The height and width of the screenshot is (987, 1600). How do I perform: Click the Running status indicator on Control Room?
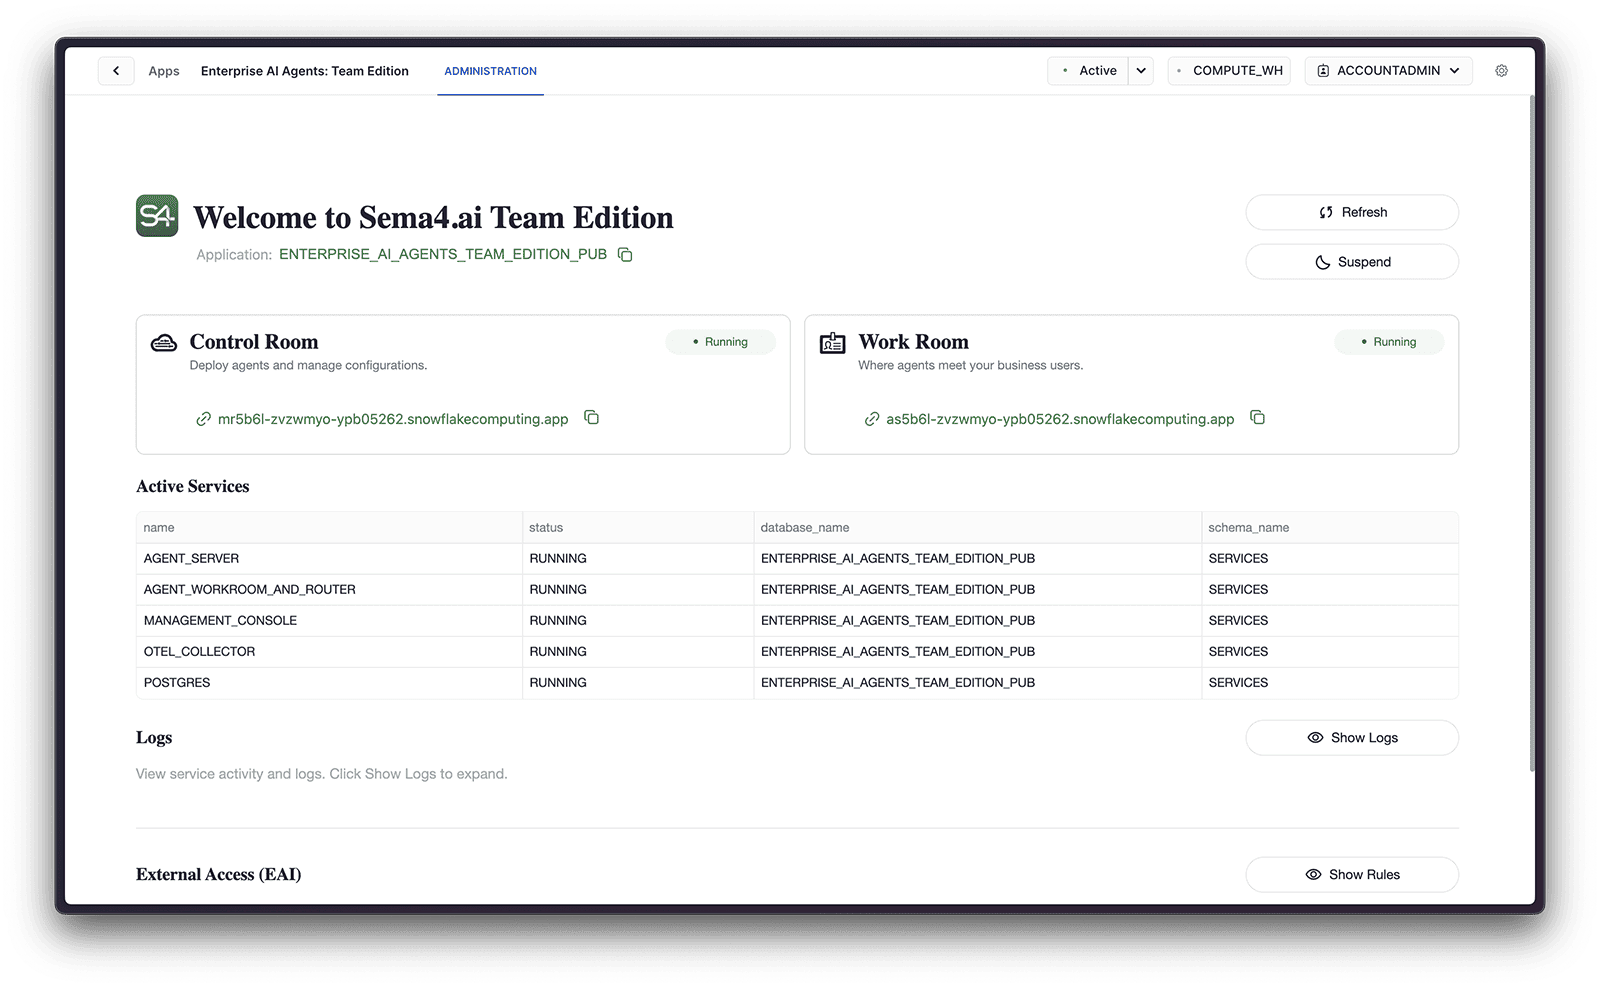tap(720, 341)
